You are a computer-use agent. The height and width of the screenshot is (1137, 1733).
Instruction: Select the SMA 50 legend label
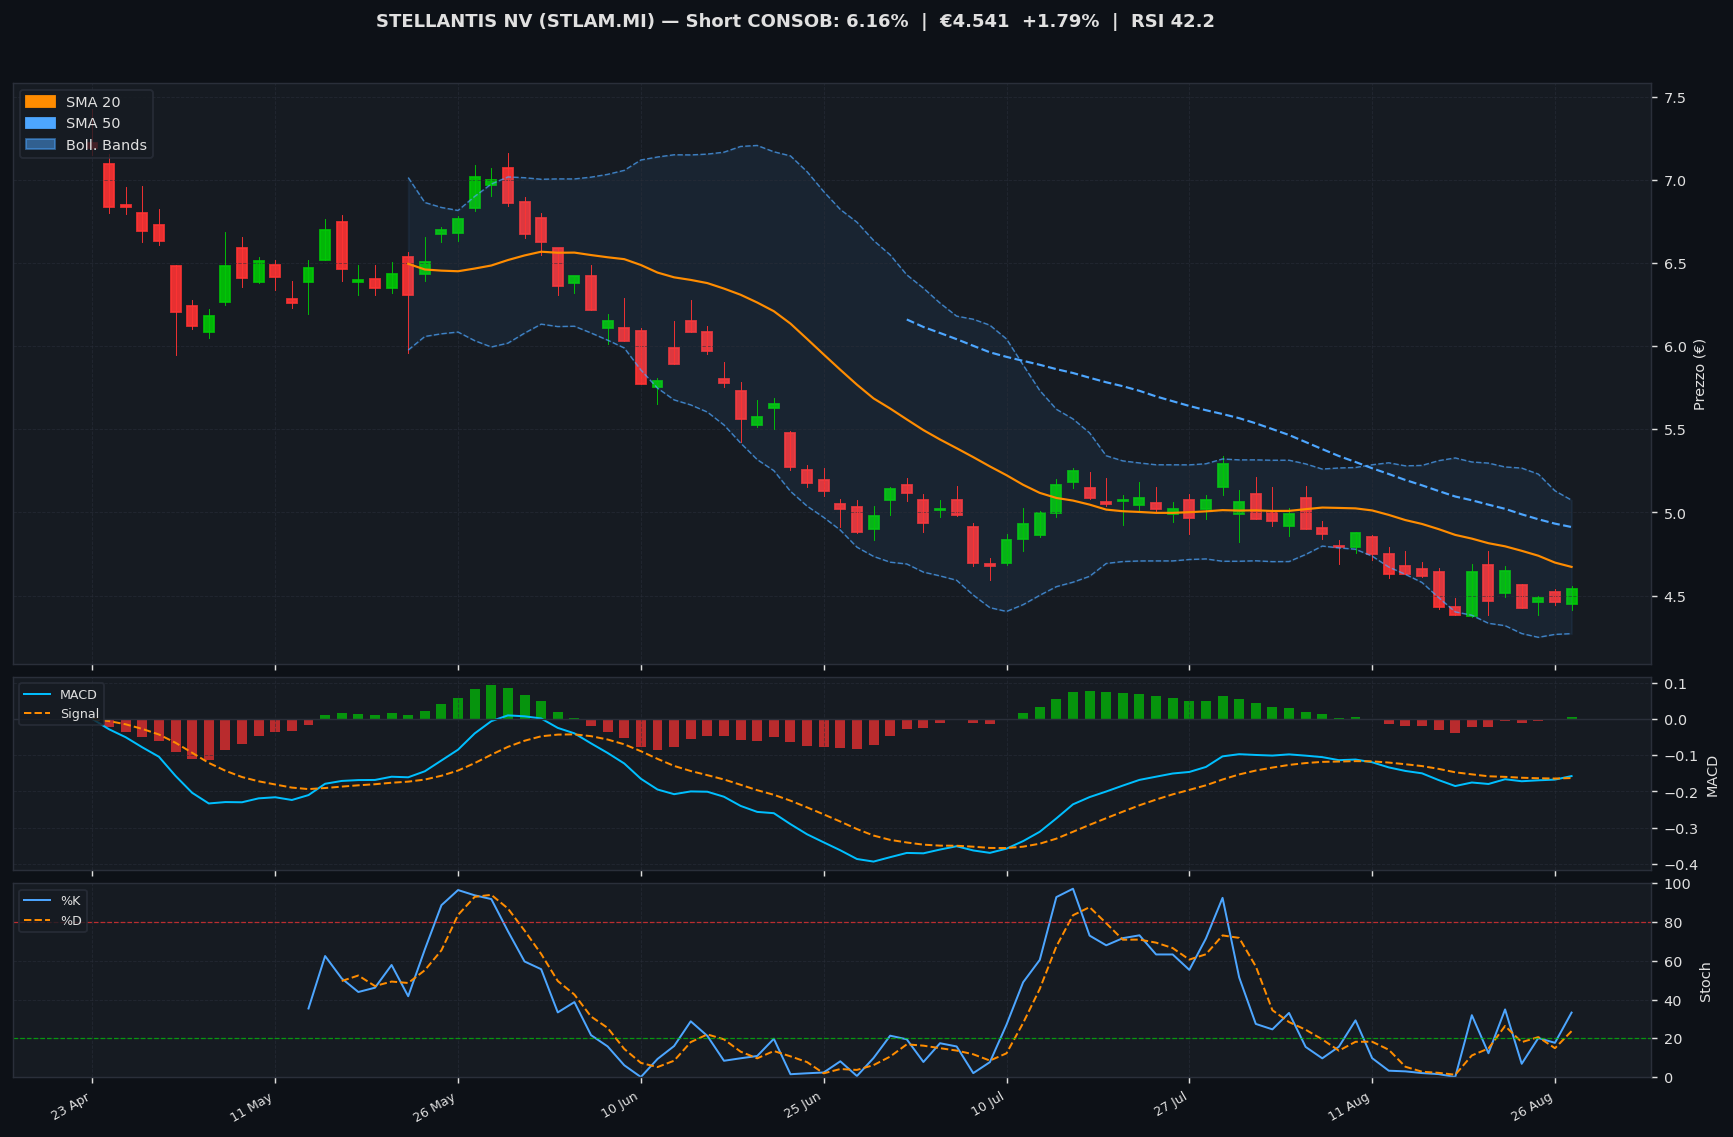tap(93, 124)
